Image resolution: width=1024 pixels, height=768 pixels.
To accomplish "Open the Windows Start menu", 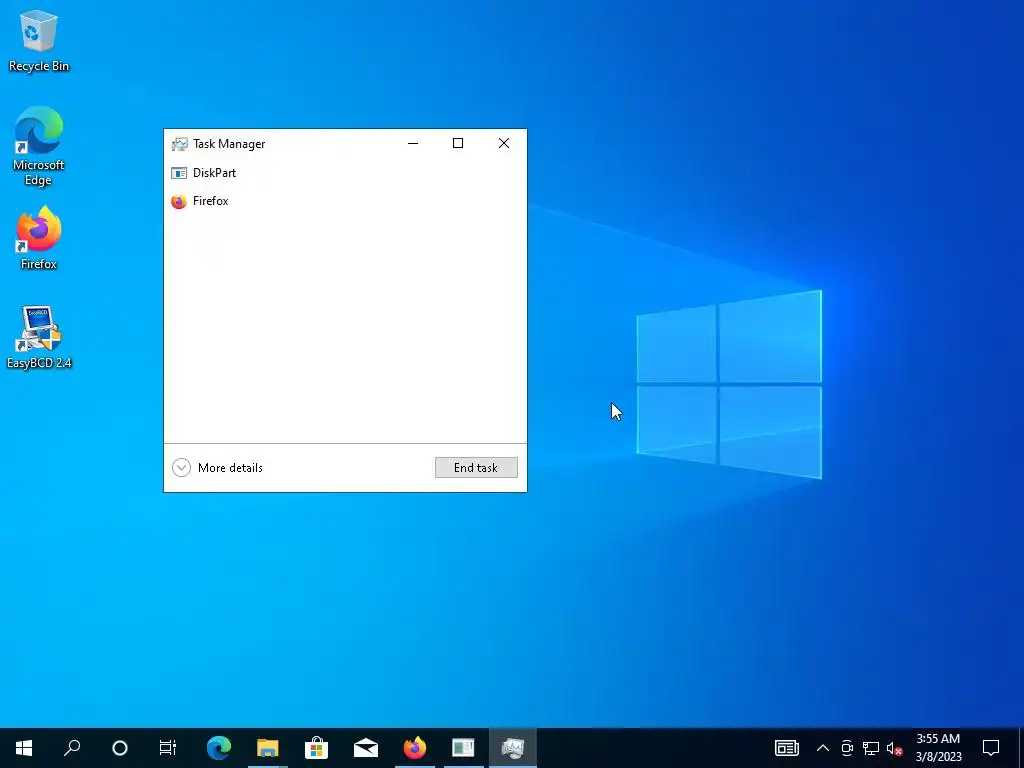I will [24, 748].
